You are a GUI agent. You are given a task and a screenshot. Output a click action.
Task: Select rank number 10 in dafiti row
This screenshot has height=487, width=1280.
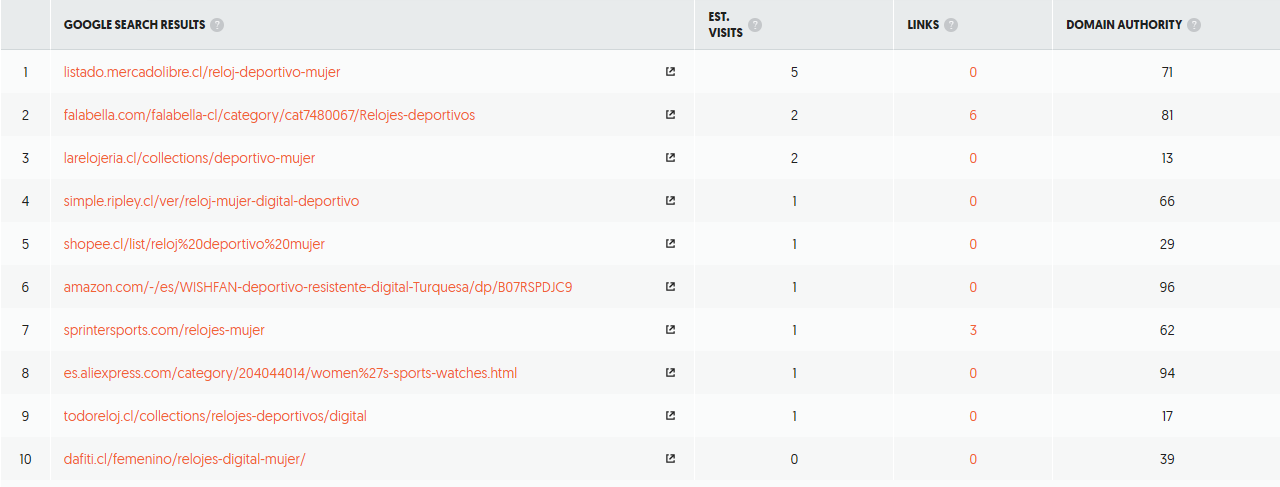tap(25, 459)
